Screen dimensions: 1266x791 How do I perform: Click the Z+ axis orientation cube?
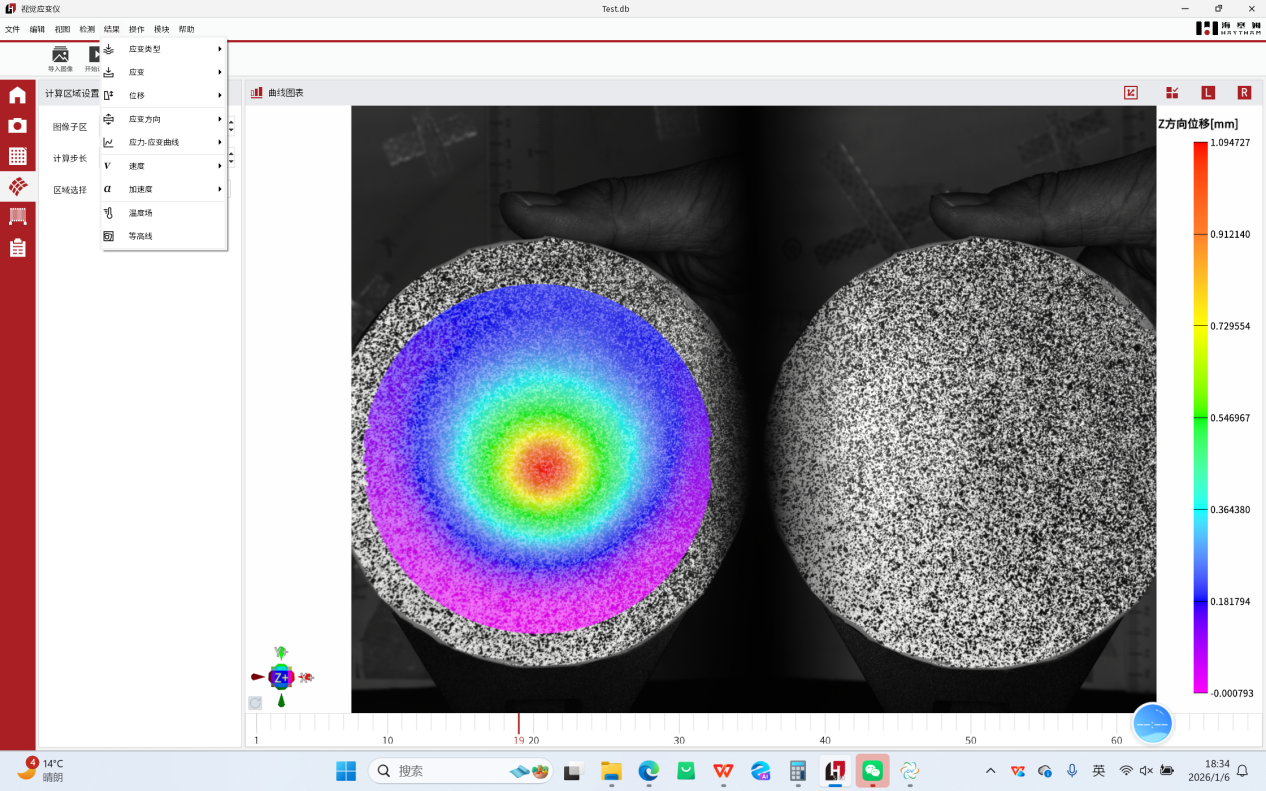pos(281,677)
